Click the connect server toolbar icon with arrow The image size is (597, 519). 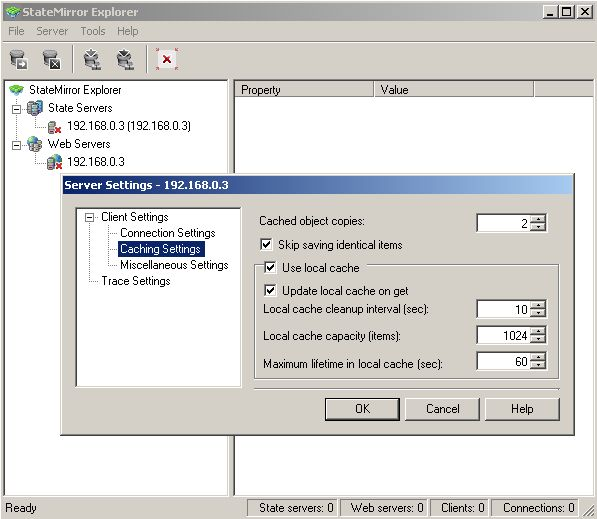(18, 59)
